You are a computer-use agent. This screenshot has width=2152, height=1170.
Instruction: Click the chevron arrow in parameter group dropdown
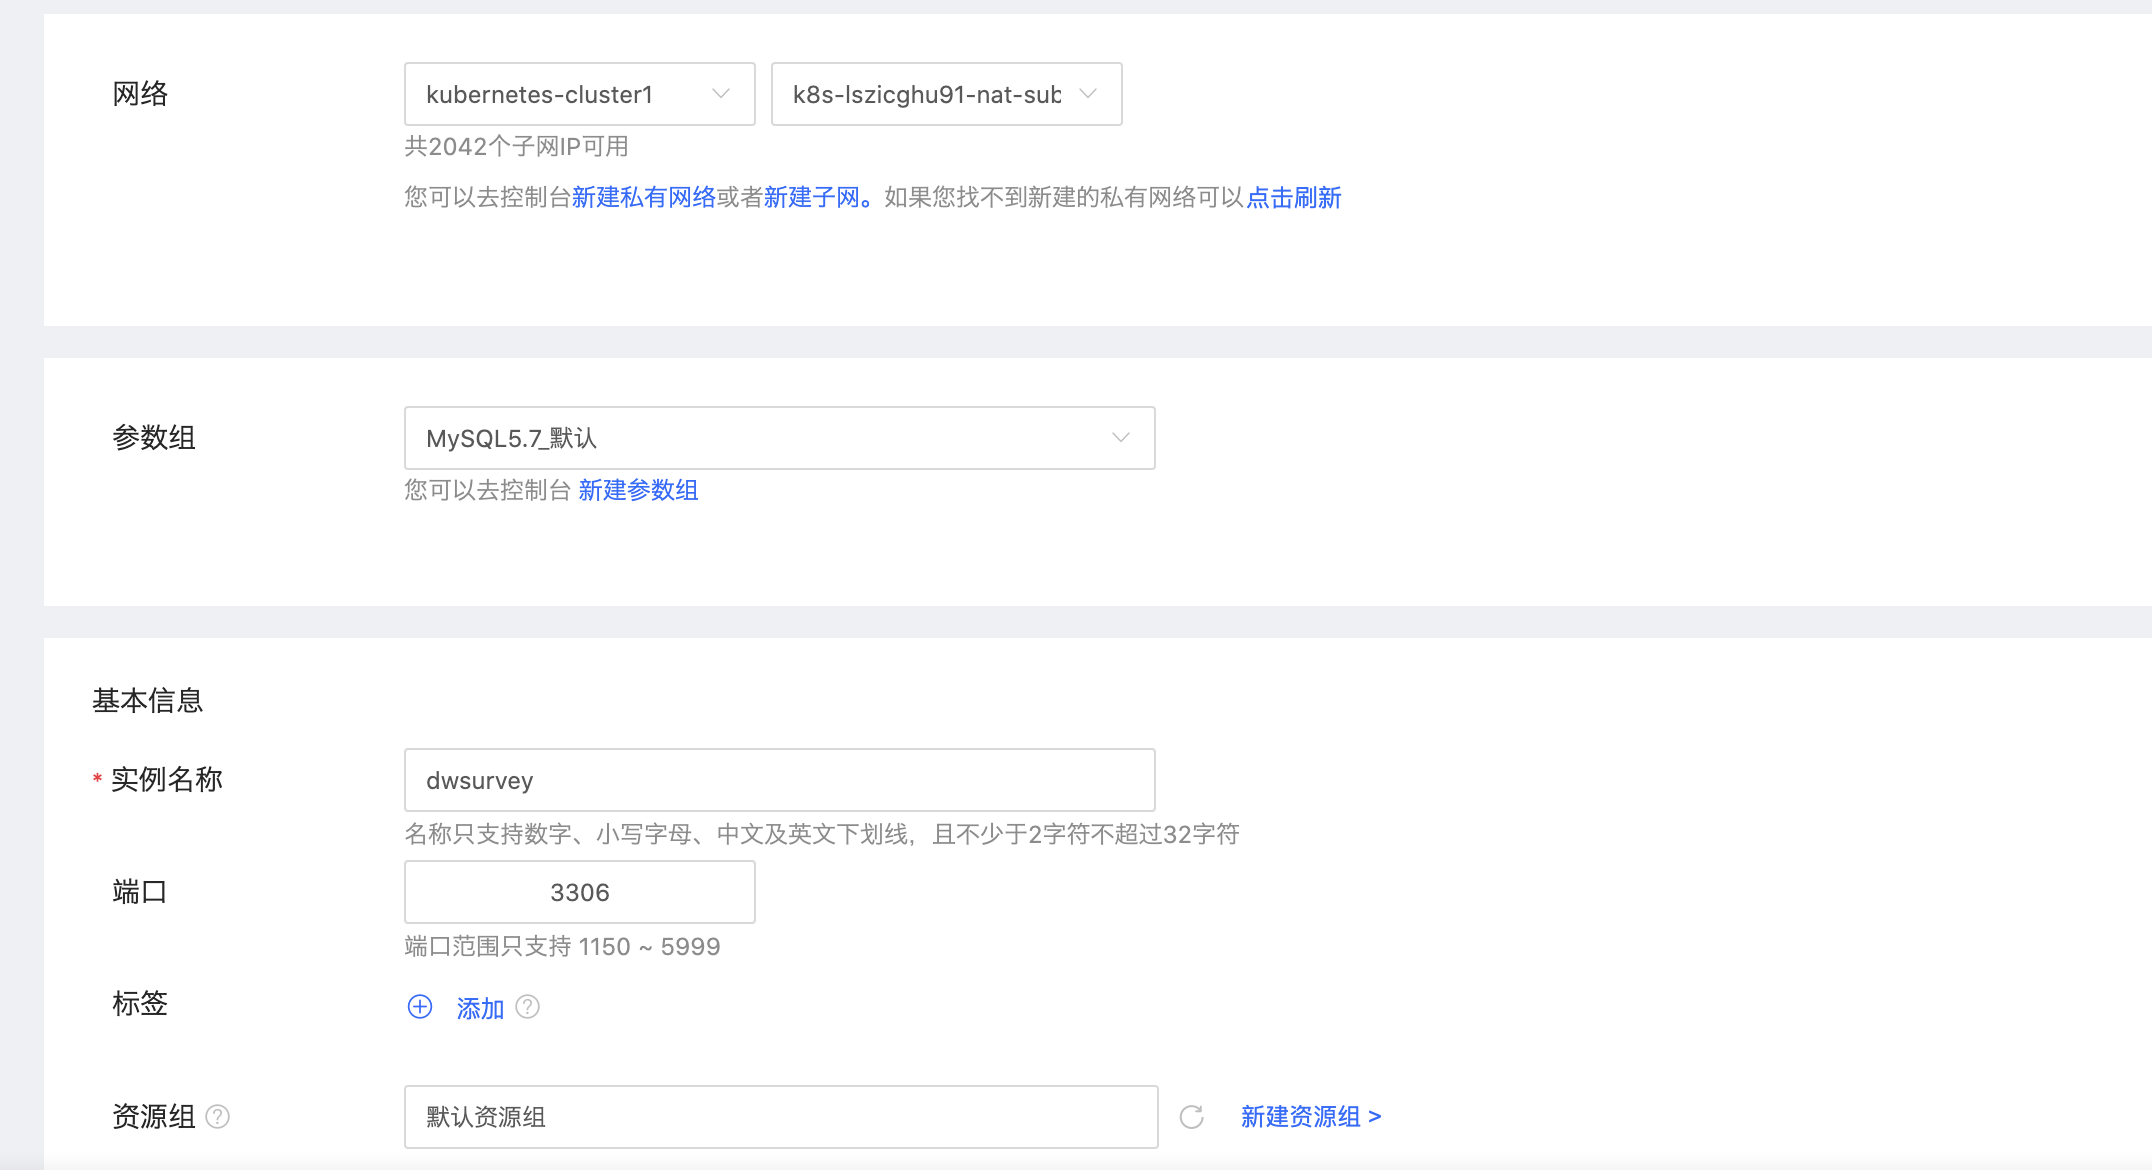pos(1121,438)
